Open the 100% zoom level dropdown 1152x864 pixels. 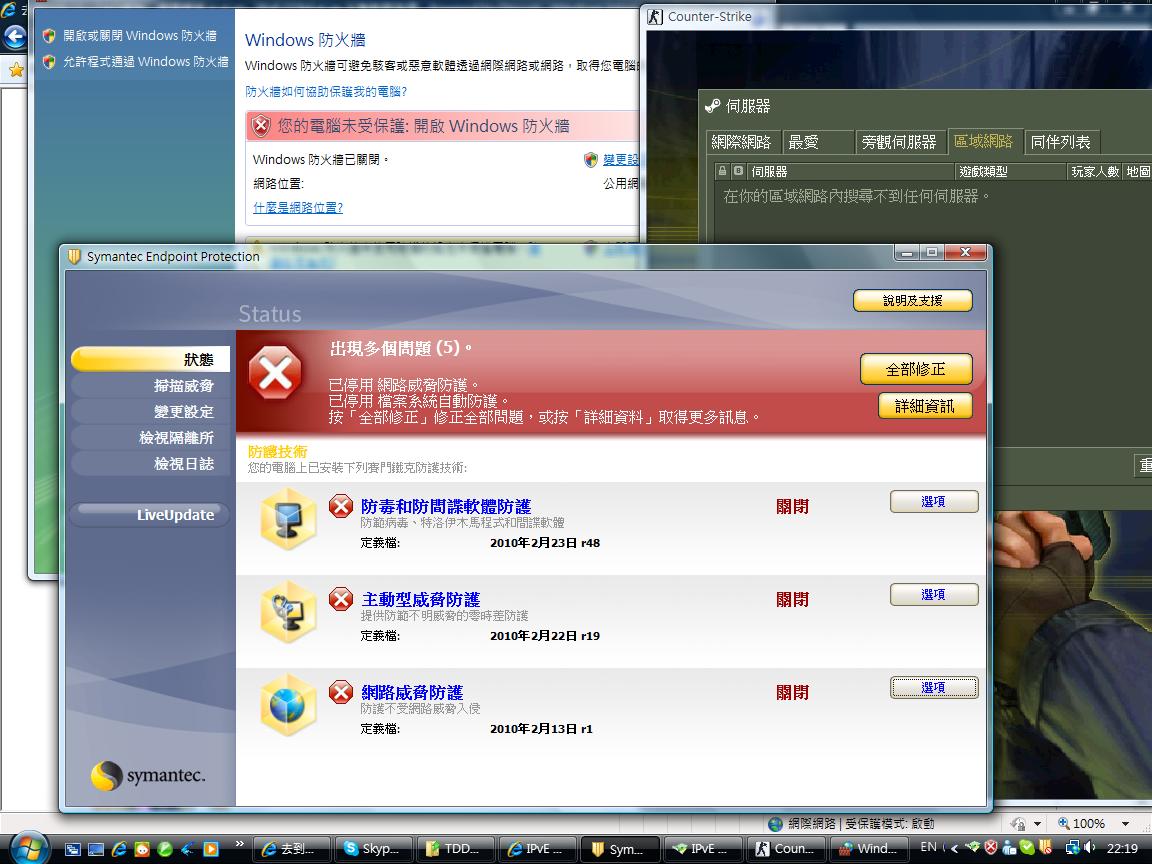[1127, 824]
